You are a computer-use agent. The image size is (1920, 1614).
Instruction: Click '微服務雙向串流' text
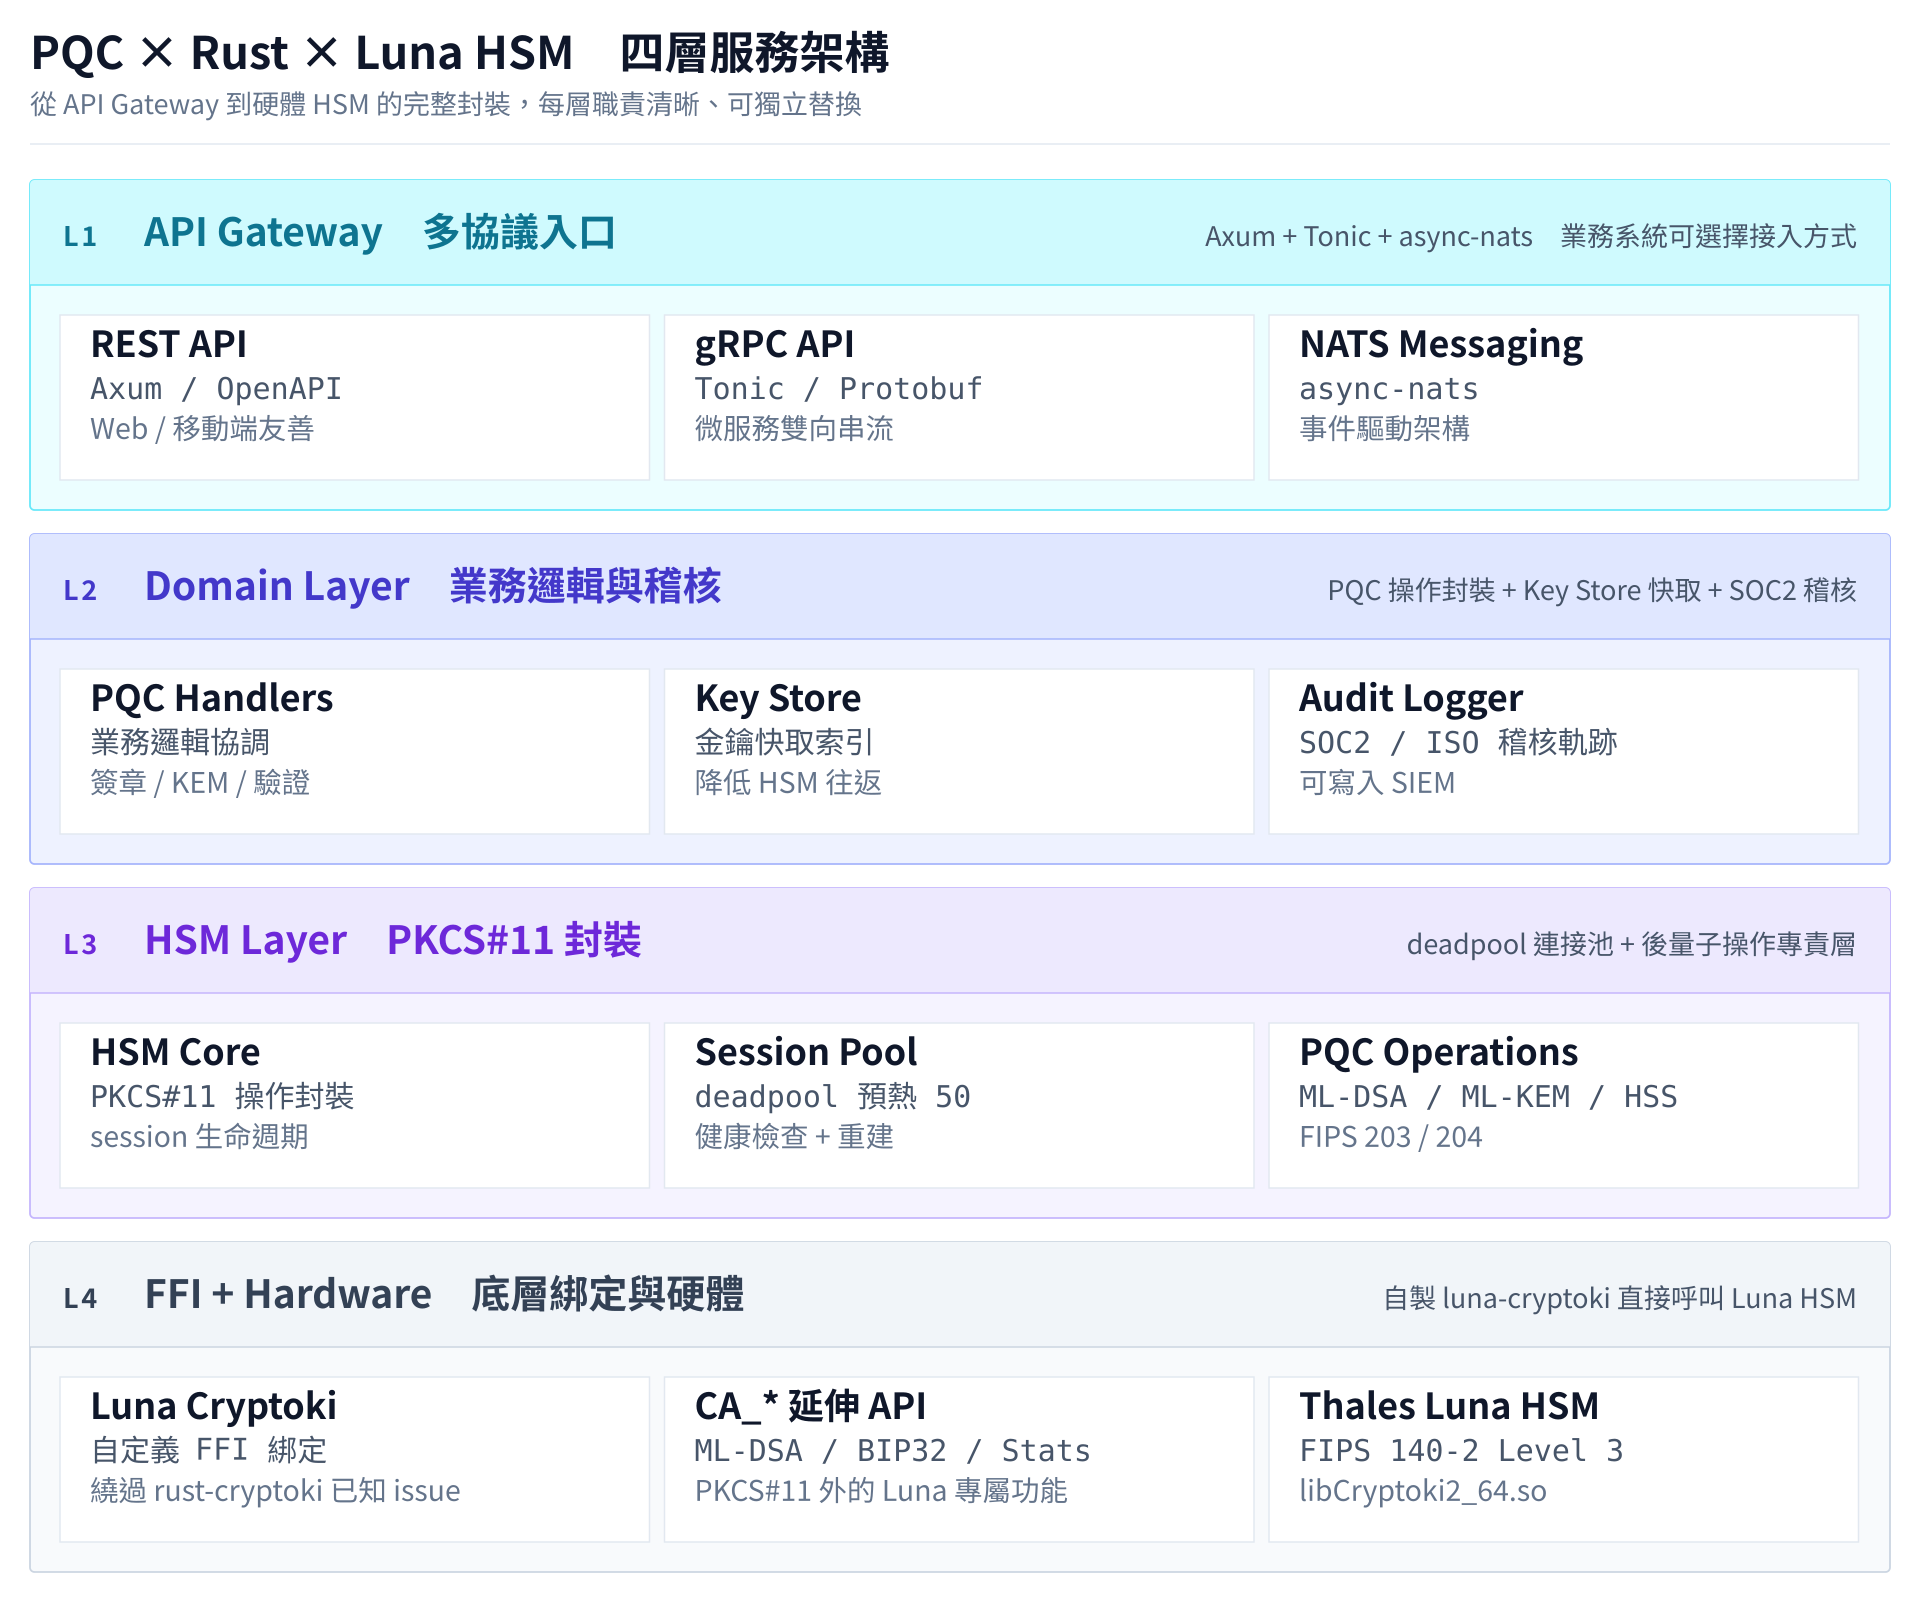click(x=794, y=429)
